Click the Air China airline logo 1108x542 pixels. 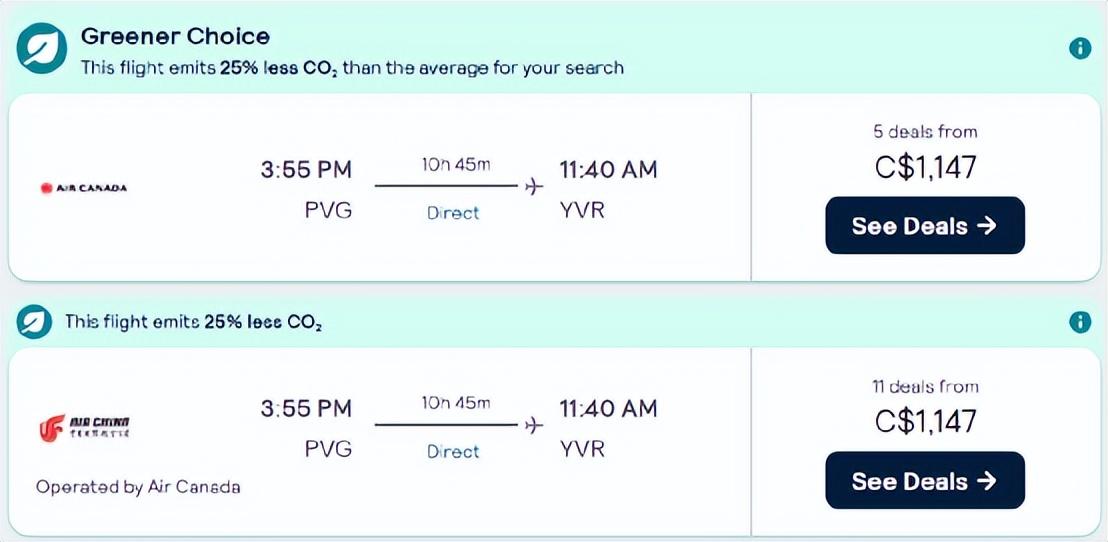coord(84,427)
